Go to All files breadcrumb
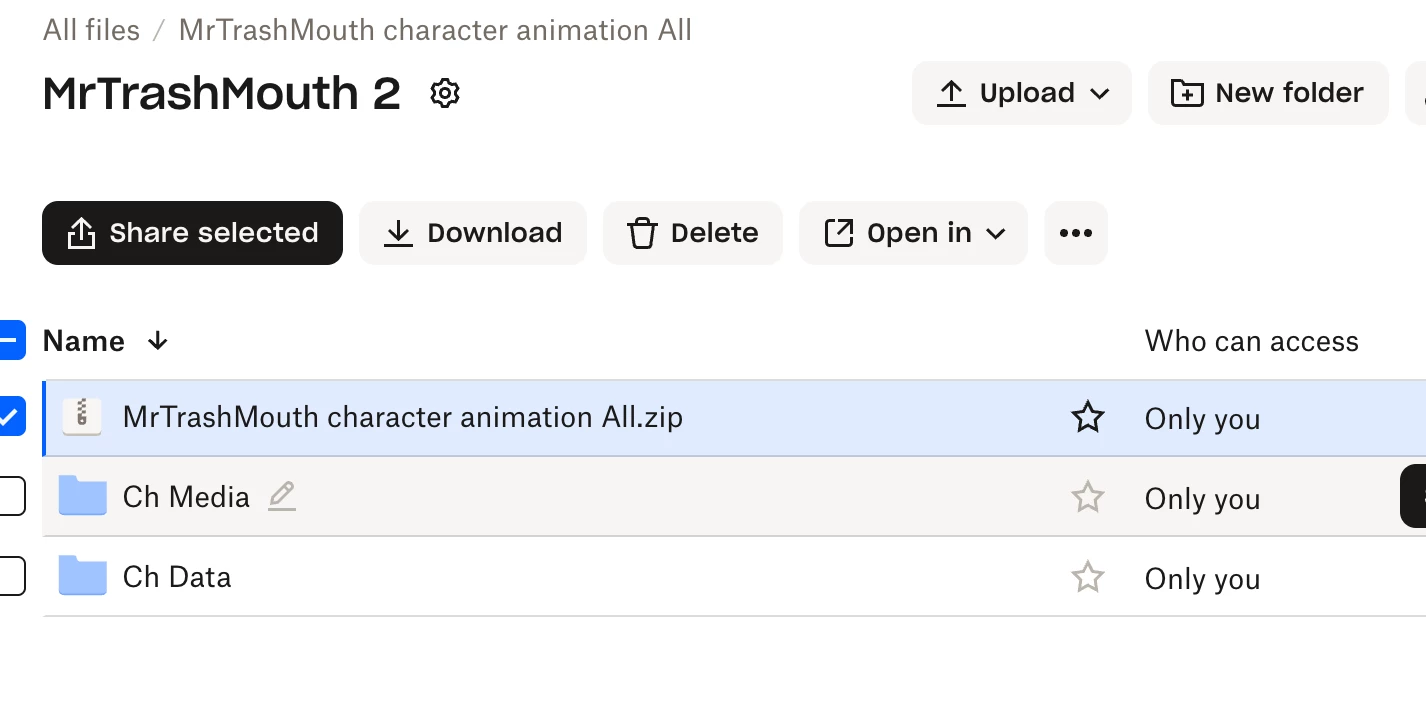The width and height of the screenshot is (1426, 722). pos(91,30)
